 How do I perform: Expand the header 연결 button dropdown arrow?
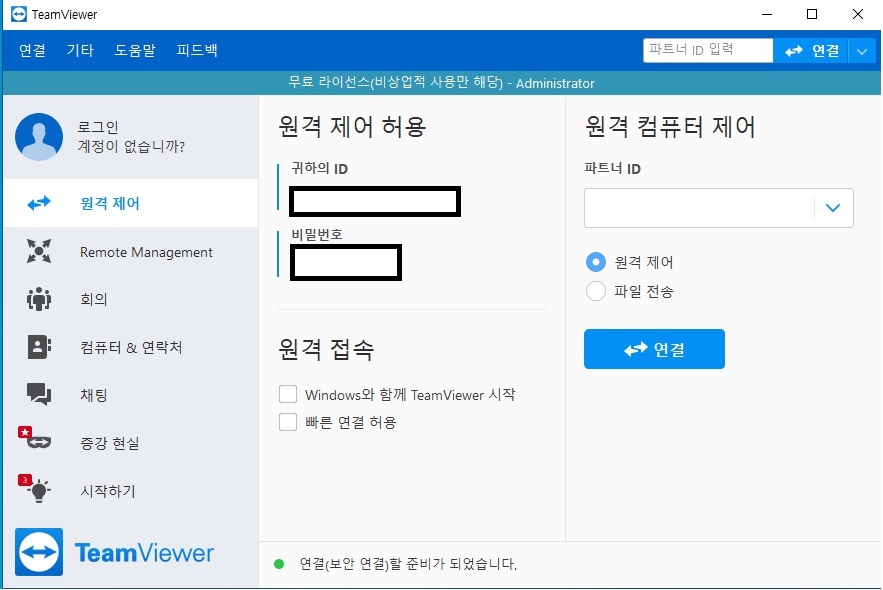(x=862, y=51)
